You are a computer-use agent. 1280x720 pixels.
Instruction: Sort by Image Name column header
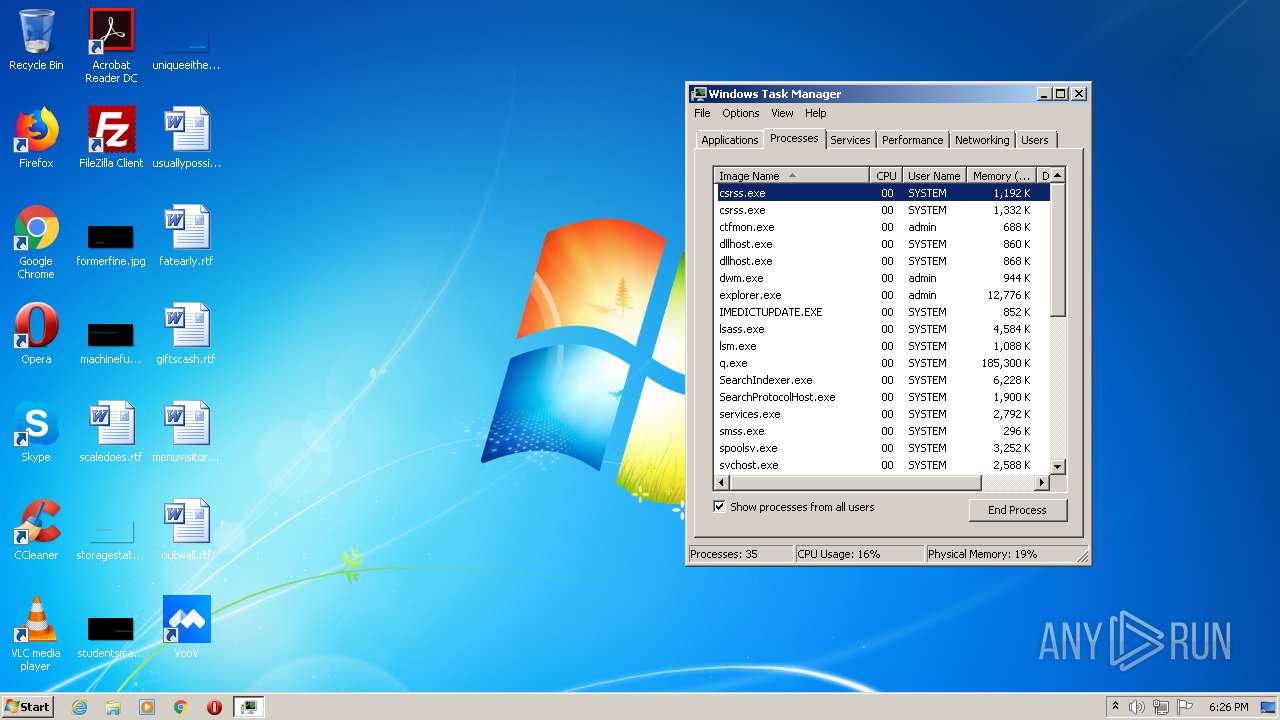coord(792,176)
